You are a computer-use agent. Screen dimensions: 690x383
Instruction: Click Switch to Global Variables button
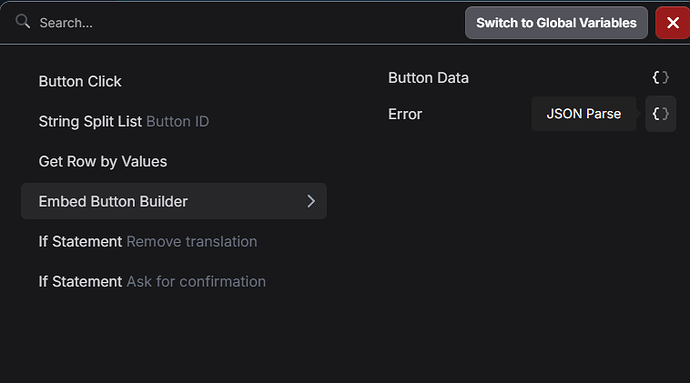click(x=556, y=23)
